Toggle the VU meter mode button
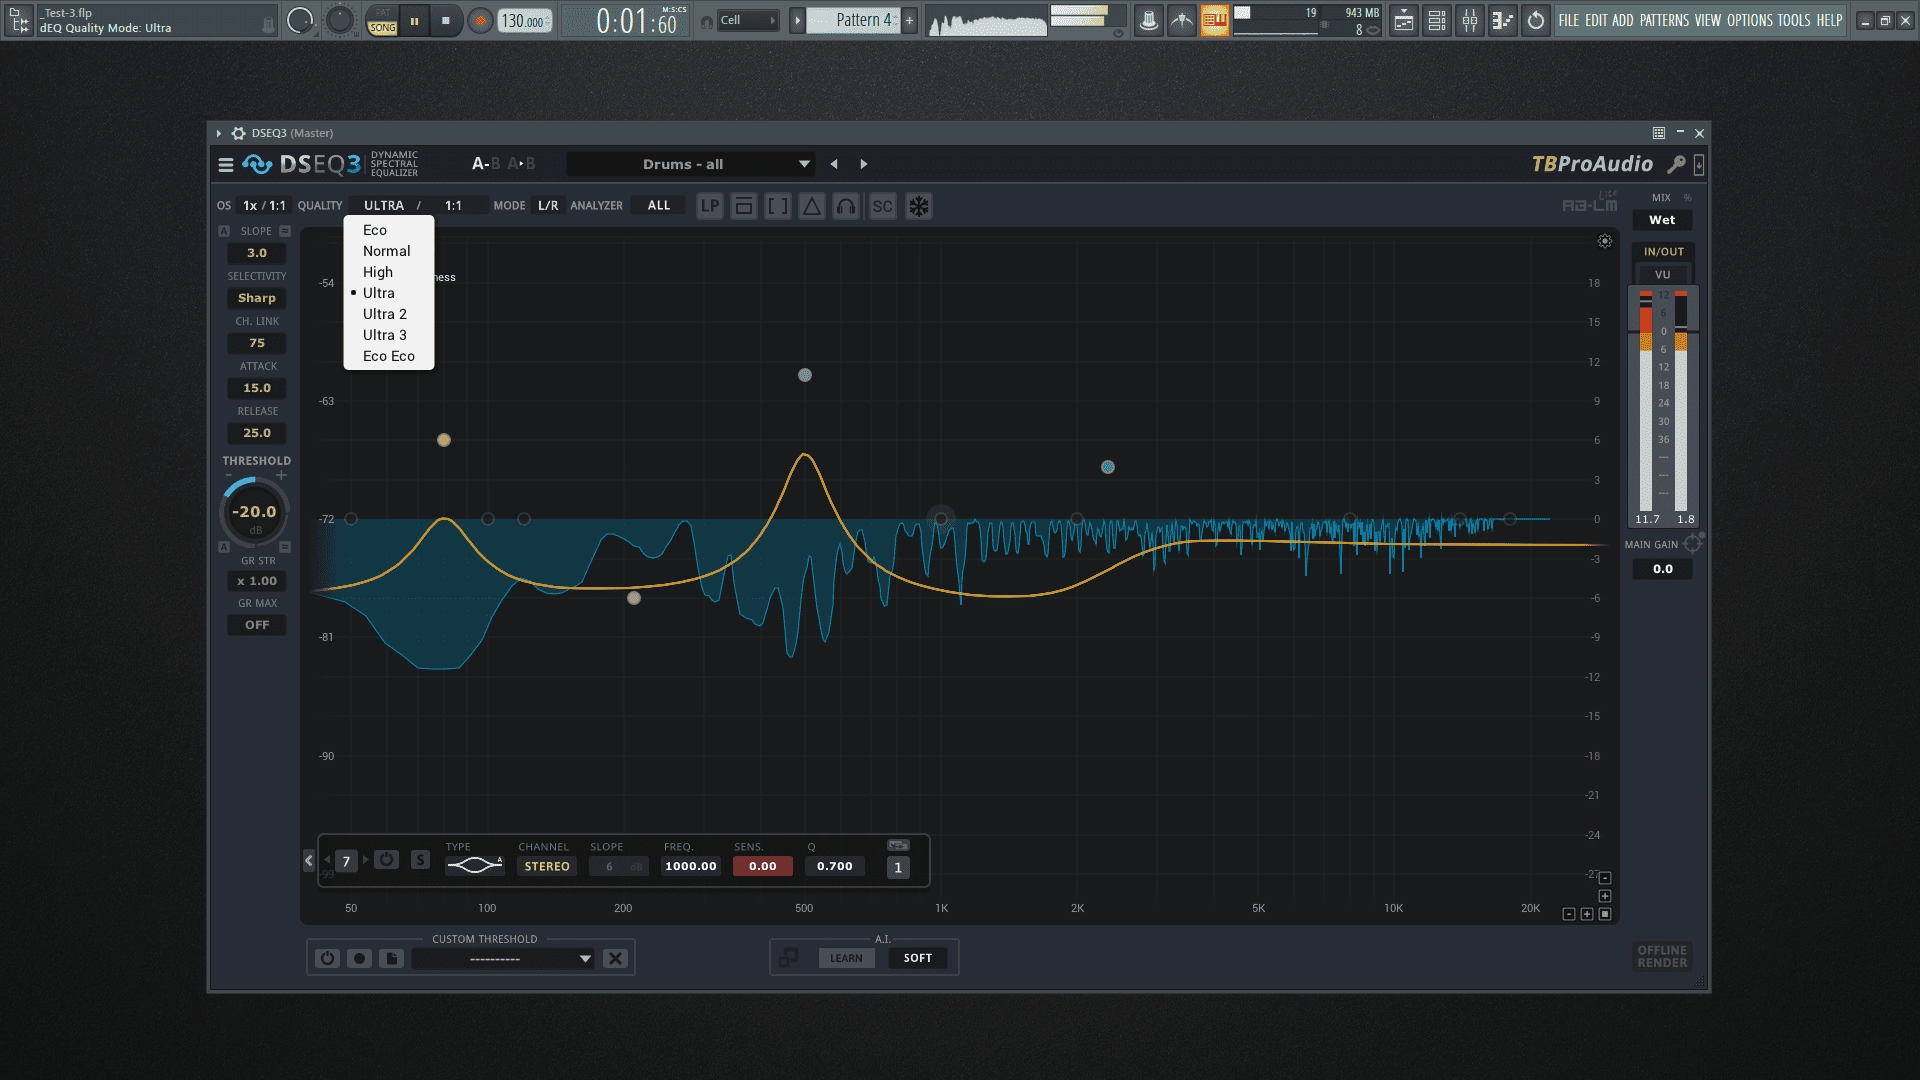This screenshot has height=1080, width=1920. point(1662,275)
